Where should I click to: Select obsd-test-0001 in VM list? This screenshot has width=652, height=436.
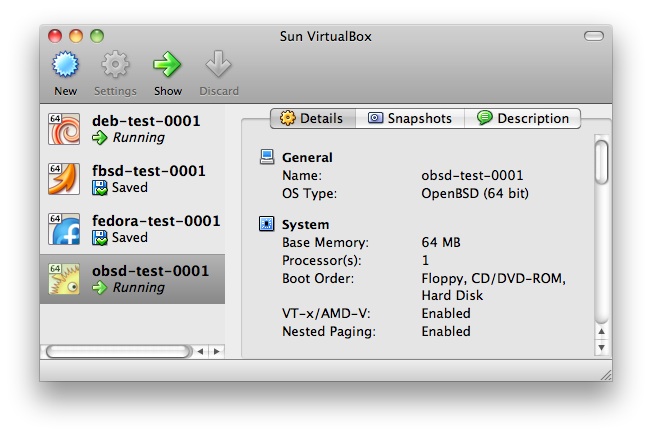(x=133, y=279)
